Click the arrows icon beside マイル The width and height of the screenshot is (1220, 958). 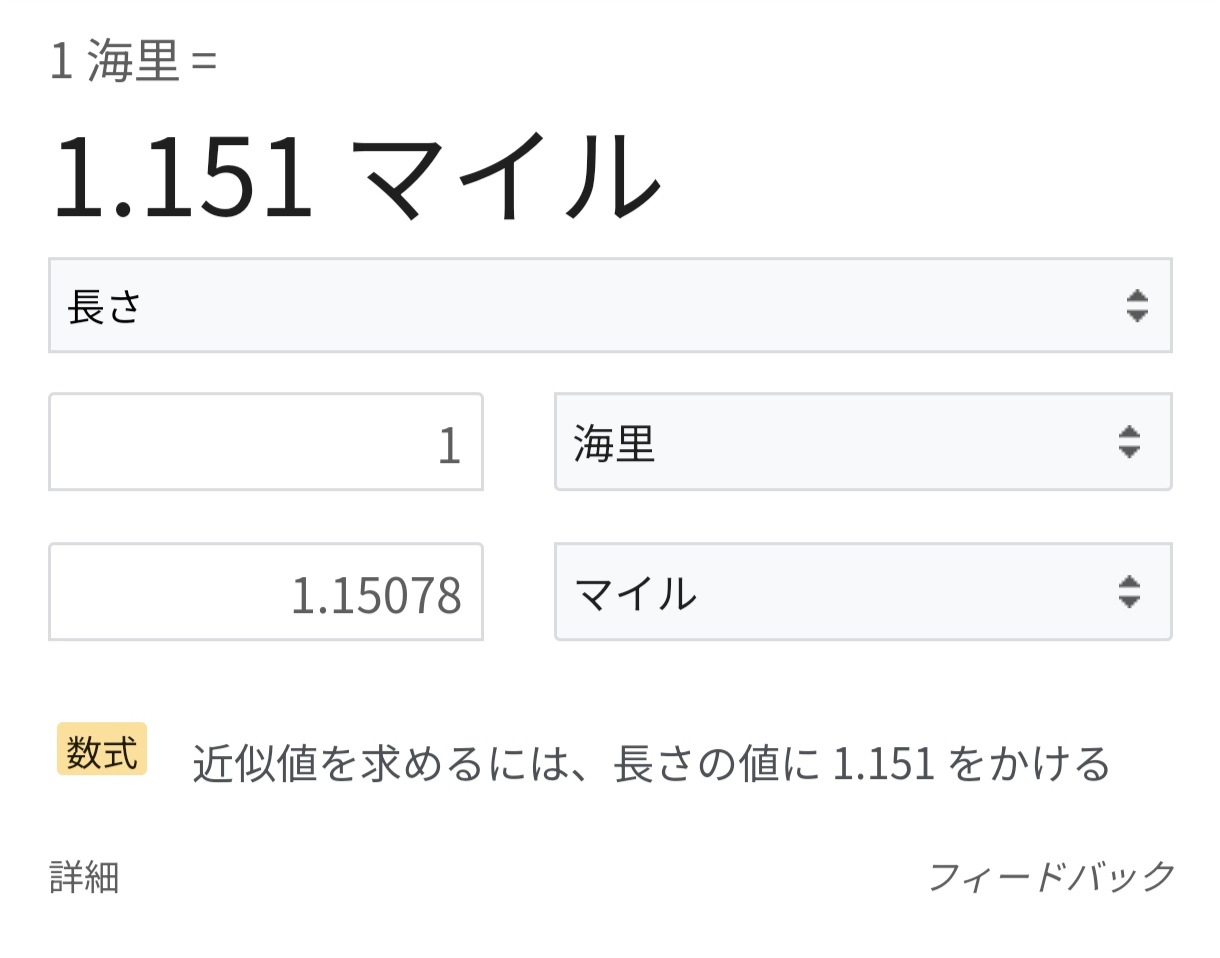click(x=1129, y=592)
